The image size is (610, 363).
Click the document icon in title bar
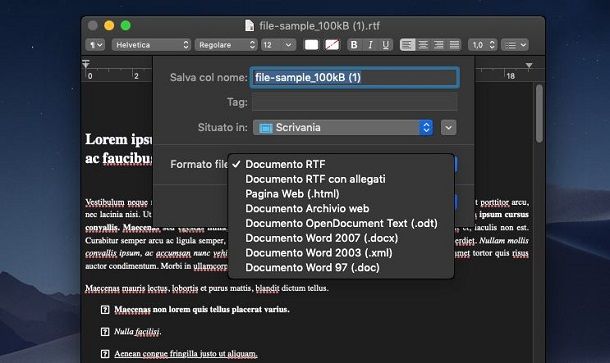pyautogui.click(x=249, y=26)
